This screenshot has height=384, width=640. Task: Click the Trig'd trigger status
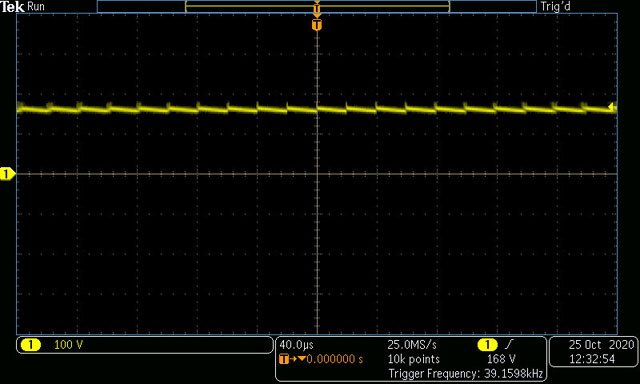555,7
